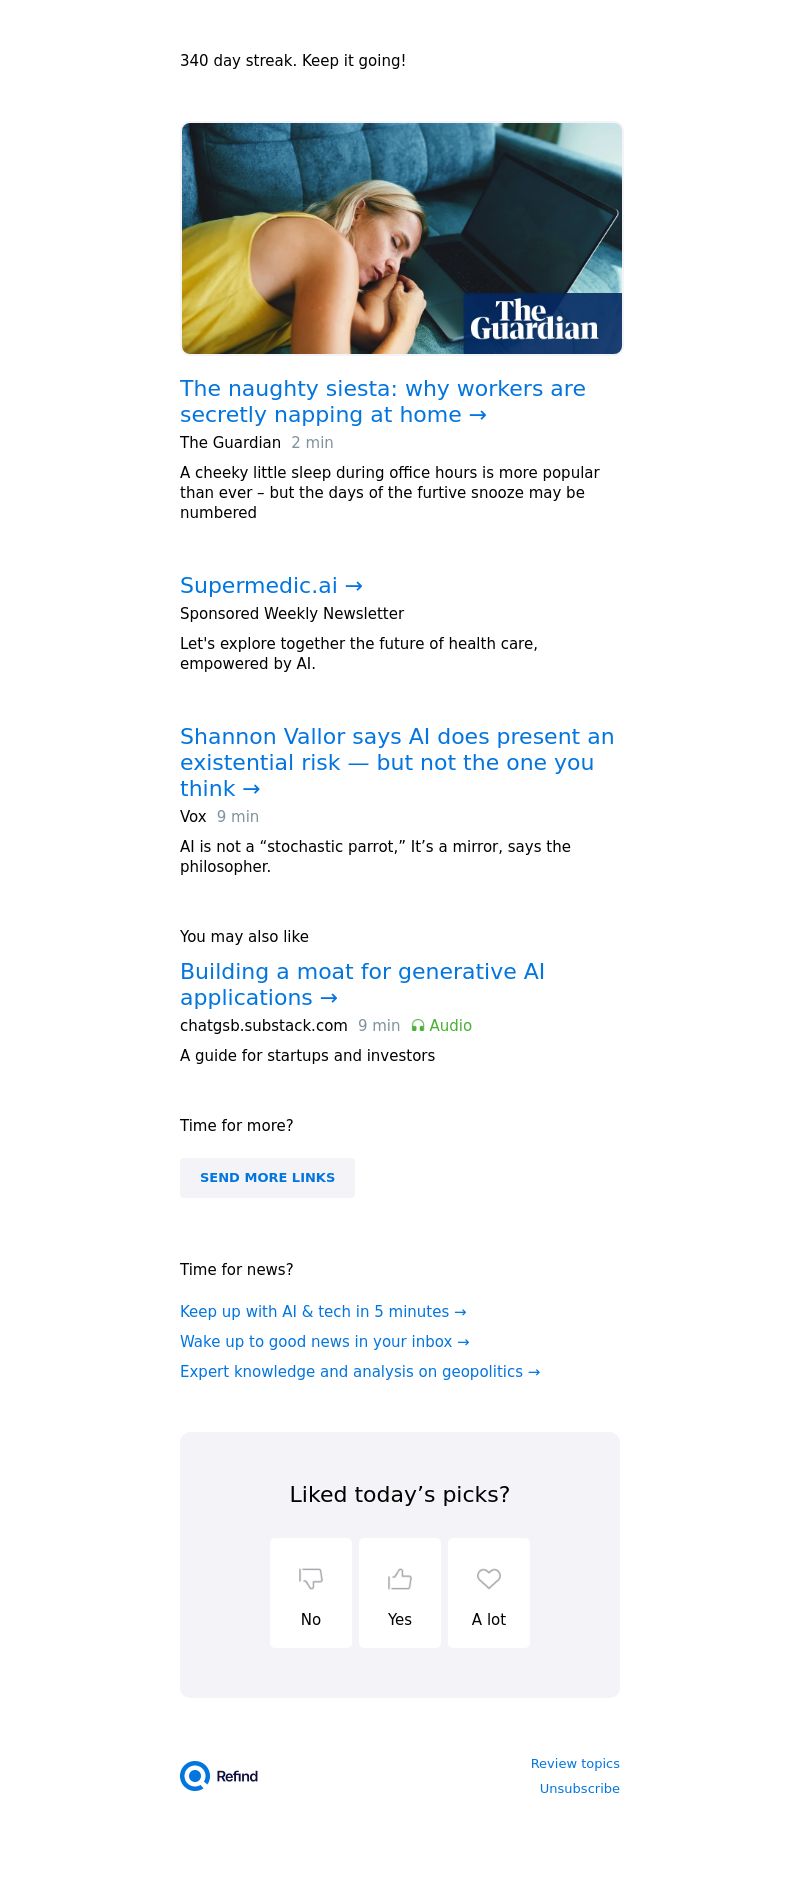Open Expert knowledge on geopolitics link
The height and width of the screenshot is (1892, 800).
click(x=360, y=1372)
